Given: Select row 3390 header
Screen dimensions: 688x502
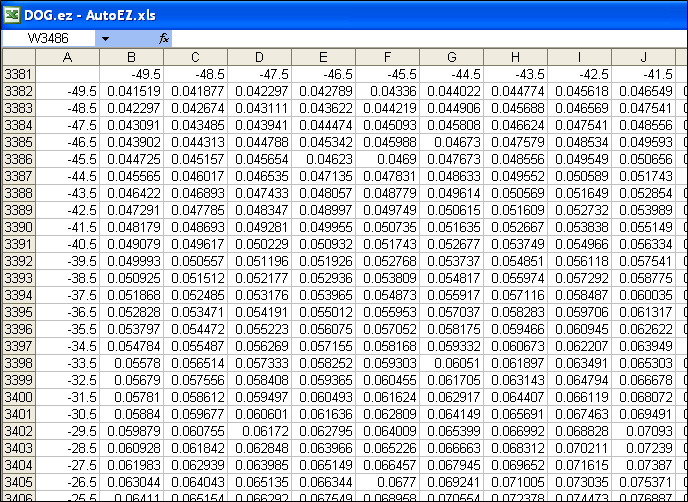Looking at the screenshot, I should tap(17, 227).
